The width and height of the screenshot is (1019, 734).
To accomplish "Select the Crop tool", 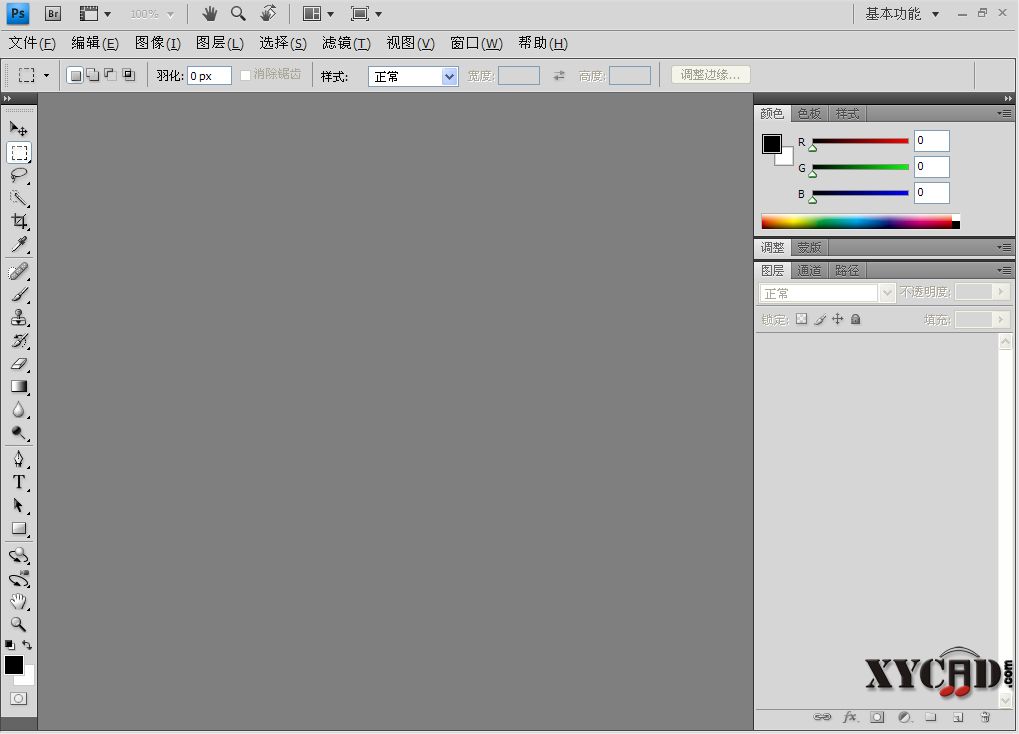I will point(19,221).
